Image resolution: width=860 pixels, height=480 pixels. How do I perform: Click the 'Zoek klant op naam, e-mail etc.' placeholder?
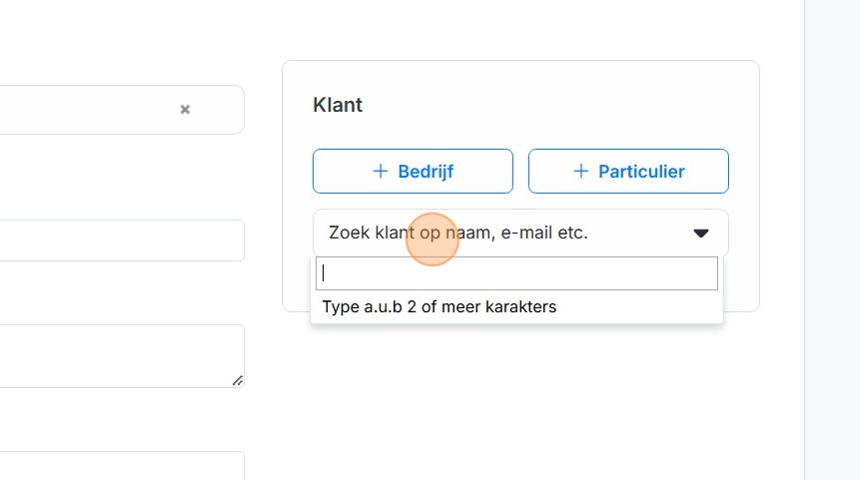coord(458,233)
